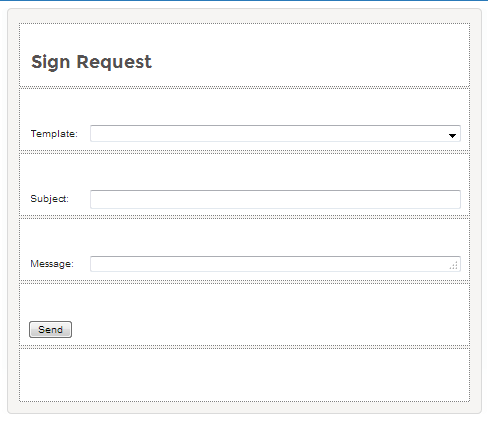489x423 pixels.
Task: Select the Sign Request heading text
Action: click(x=91, y=62)
